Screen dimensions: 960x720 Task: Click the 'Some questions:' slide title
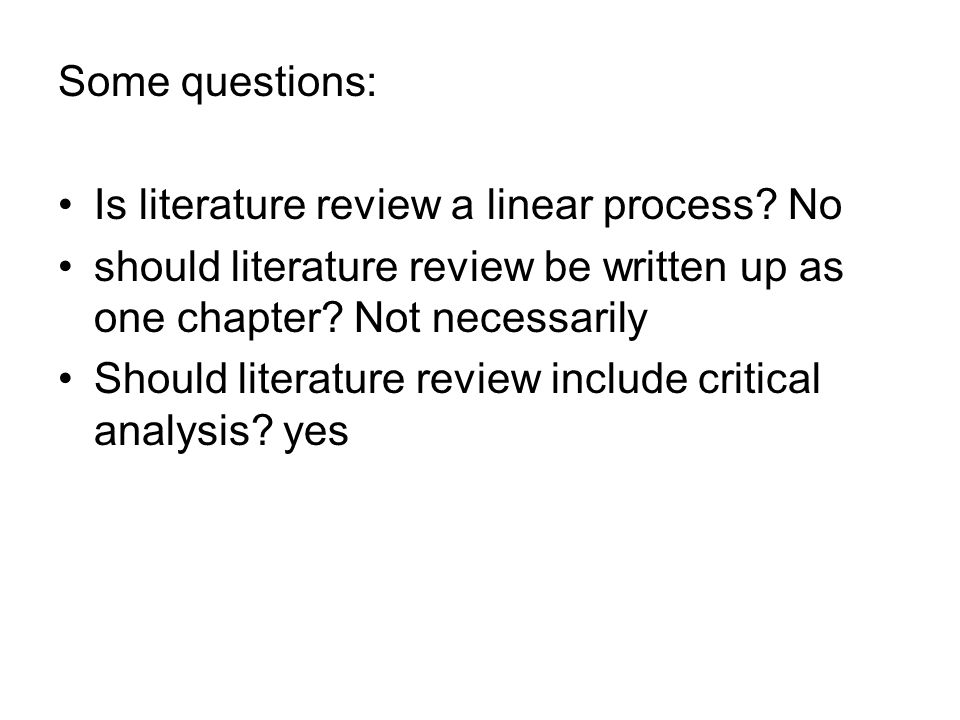217,82
